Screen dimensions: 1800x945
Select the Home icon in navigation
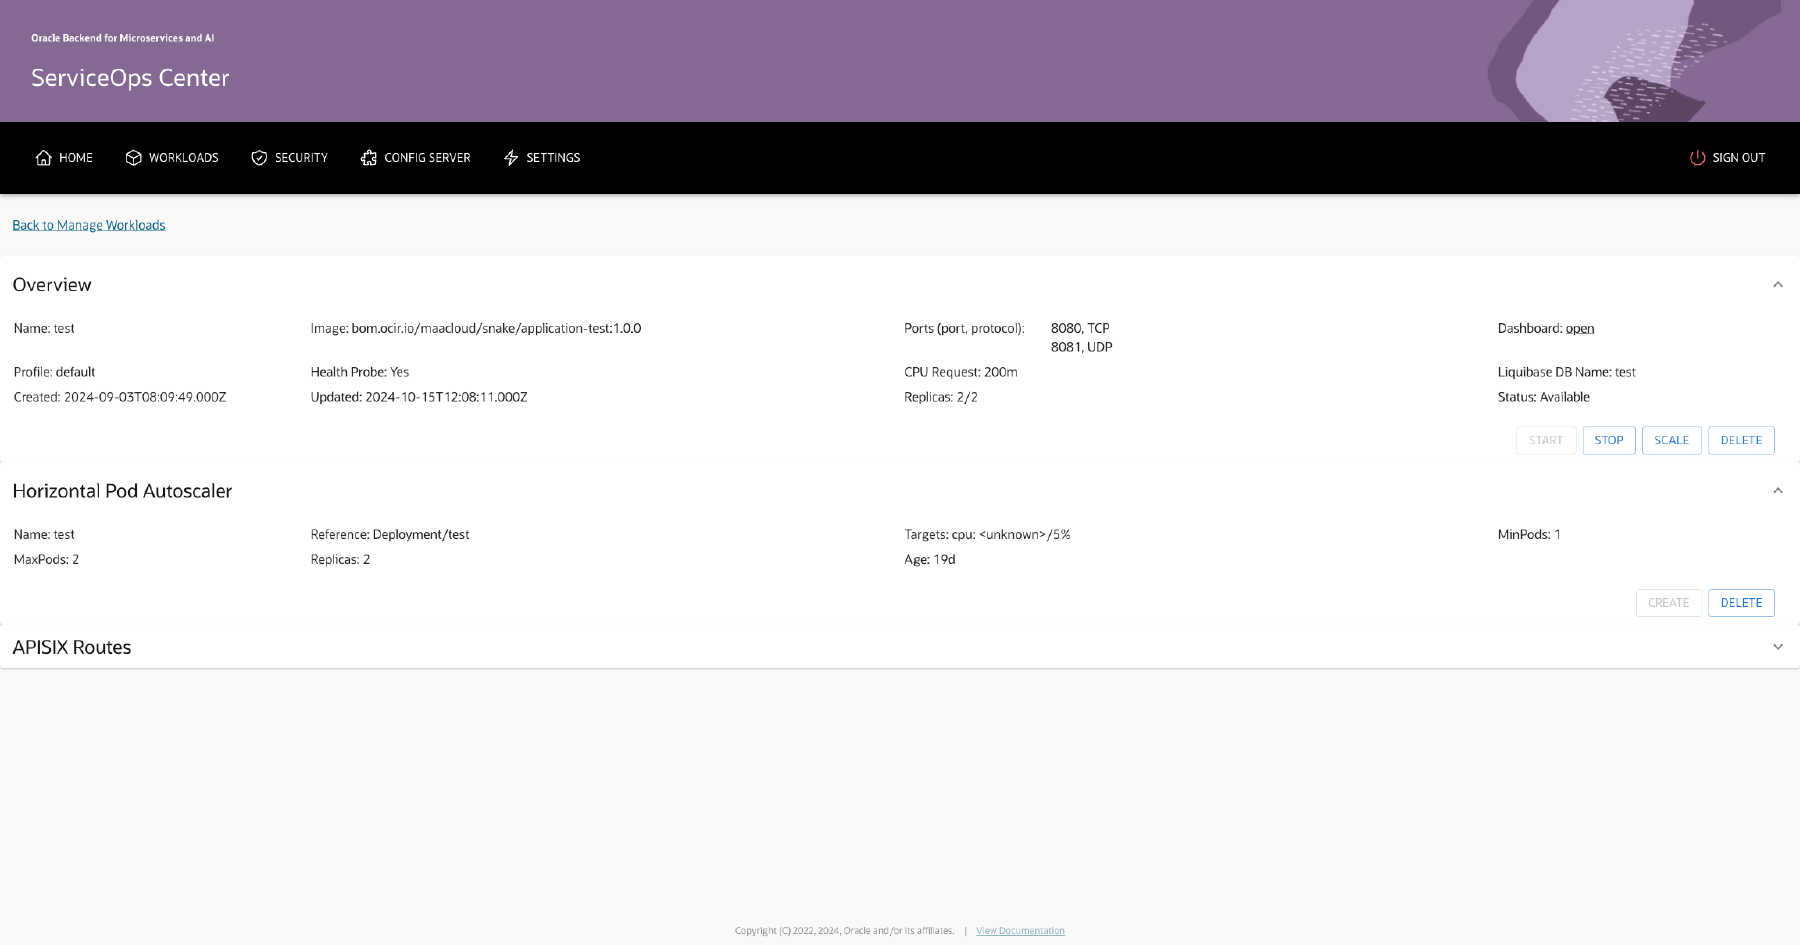(43, 157)
